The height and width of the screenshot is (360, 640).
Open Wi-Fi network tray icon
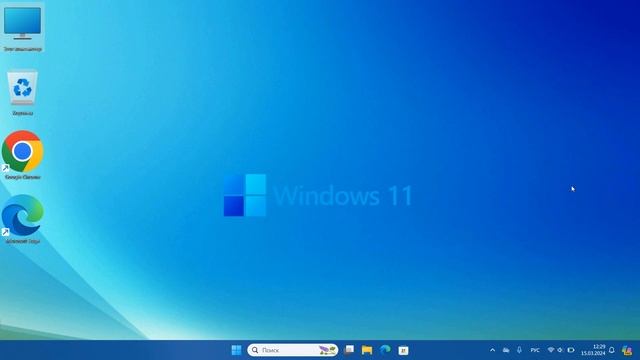(x=551, y=350)
